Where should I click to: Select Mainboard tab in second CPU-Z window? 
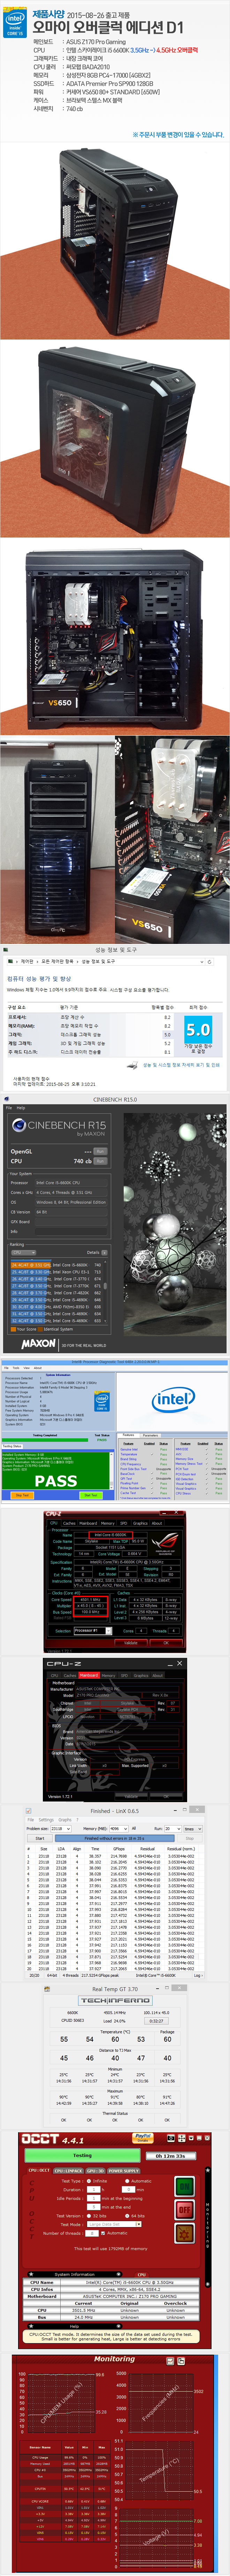pos(89,1675)
